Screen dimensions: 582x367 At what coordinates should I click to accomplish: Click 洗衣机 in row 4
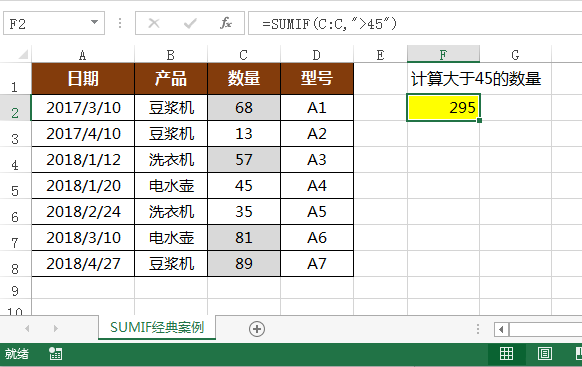[171, 160]
